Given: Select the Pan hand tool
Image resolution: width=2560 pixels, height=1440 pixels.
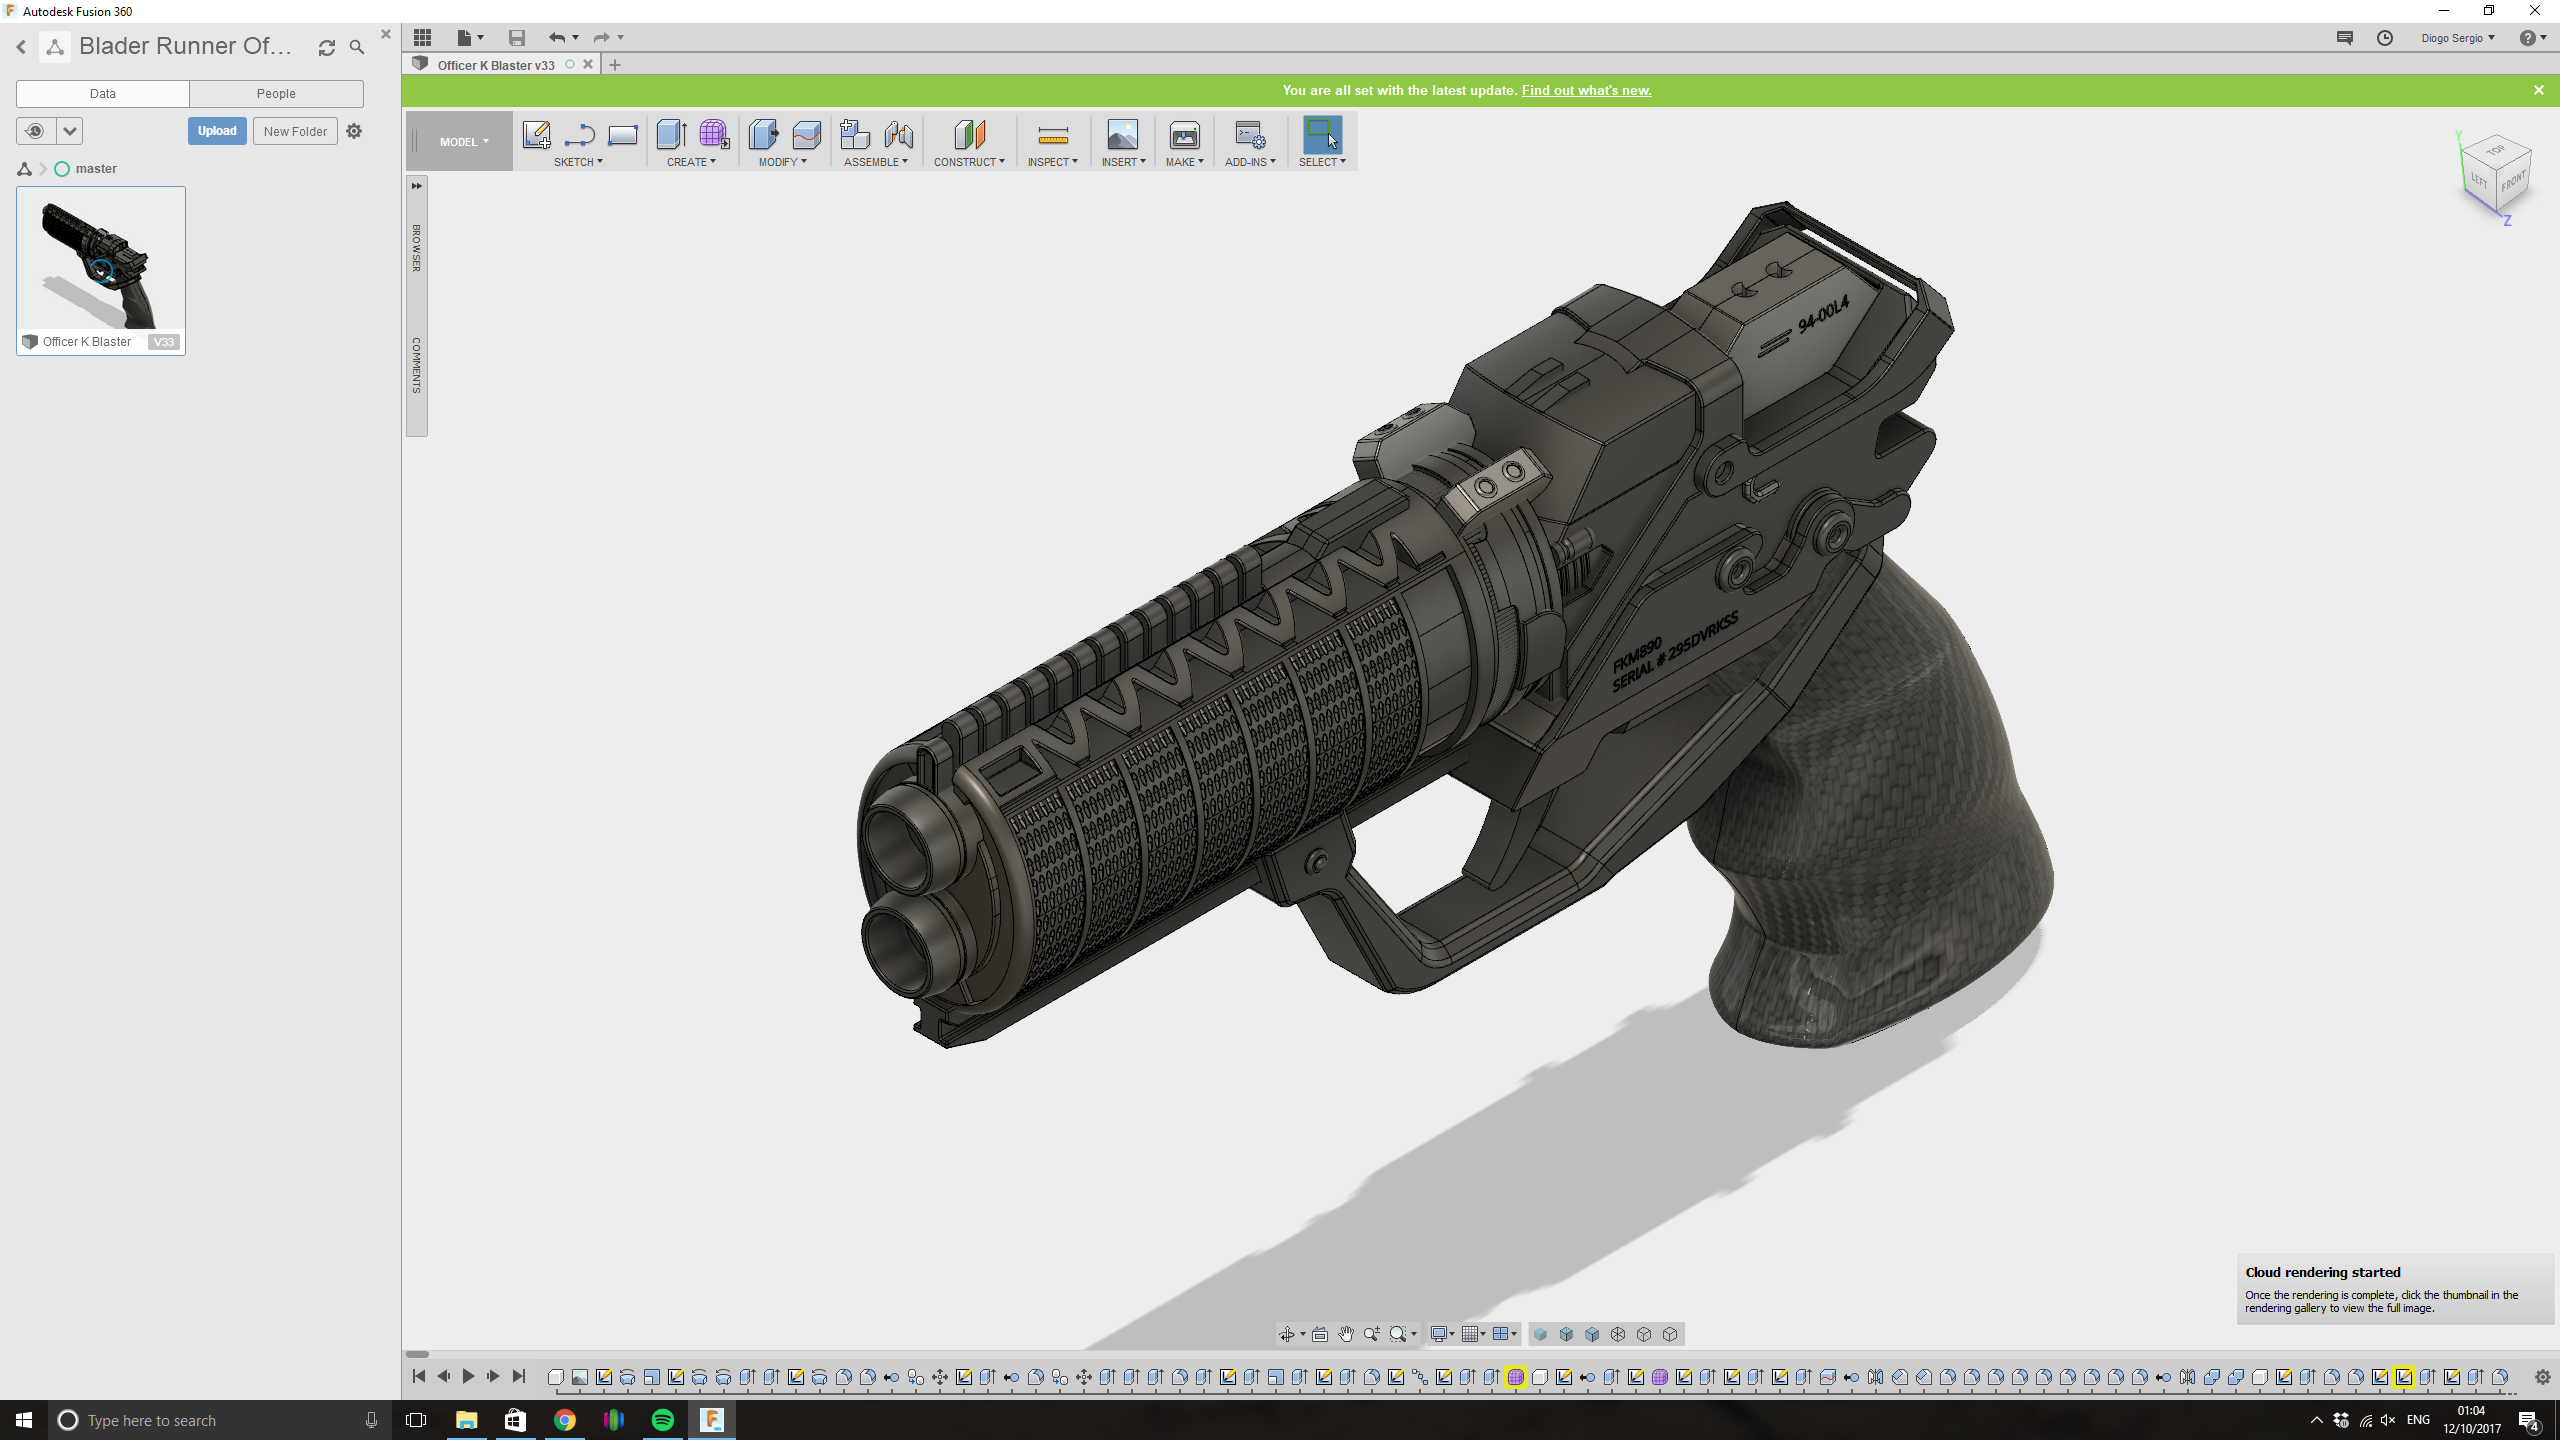Looking at the screenshot, I should click(1346, 1334).
